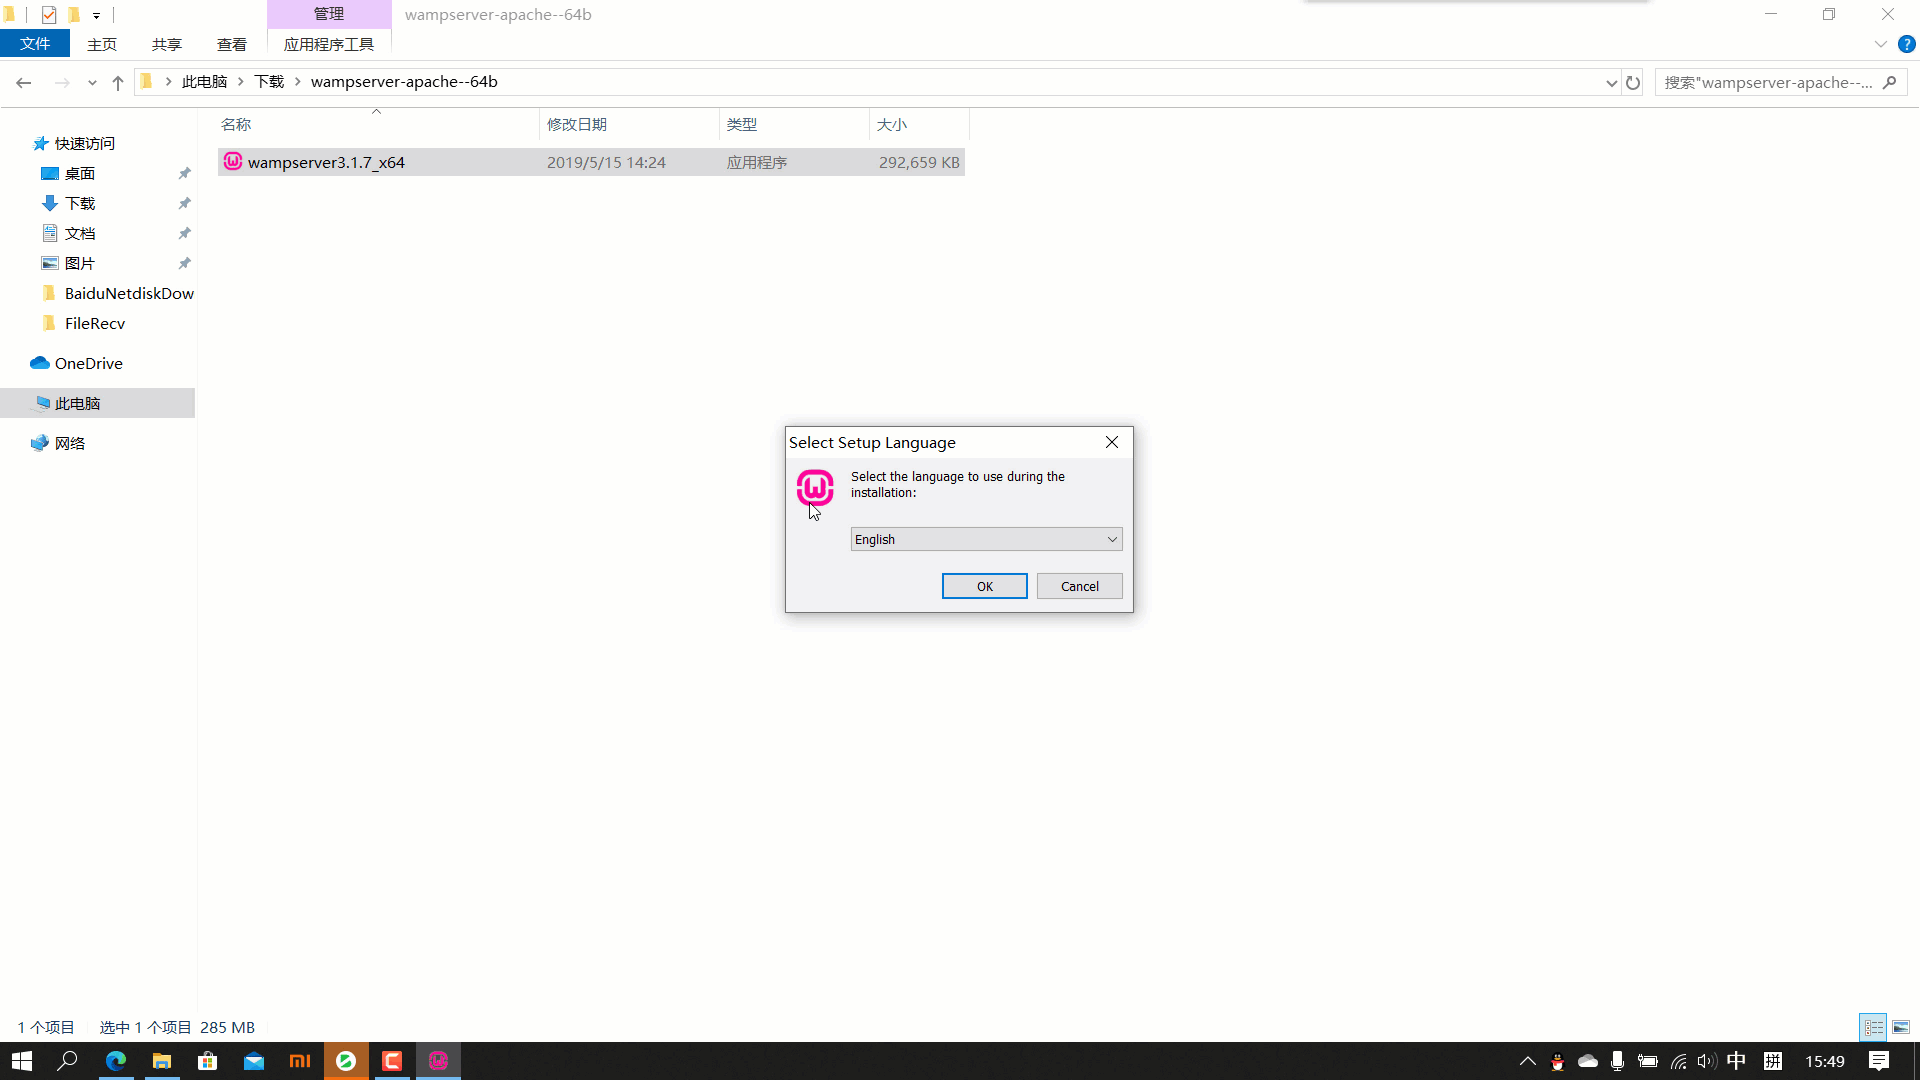Select English from language dropdown

tap(985, 538)
